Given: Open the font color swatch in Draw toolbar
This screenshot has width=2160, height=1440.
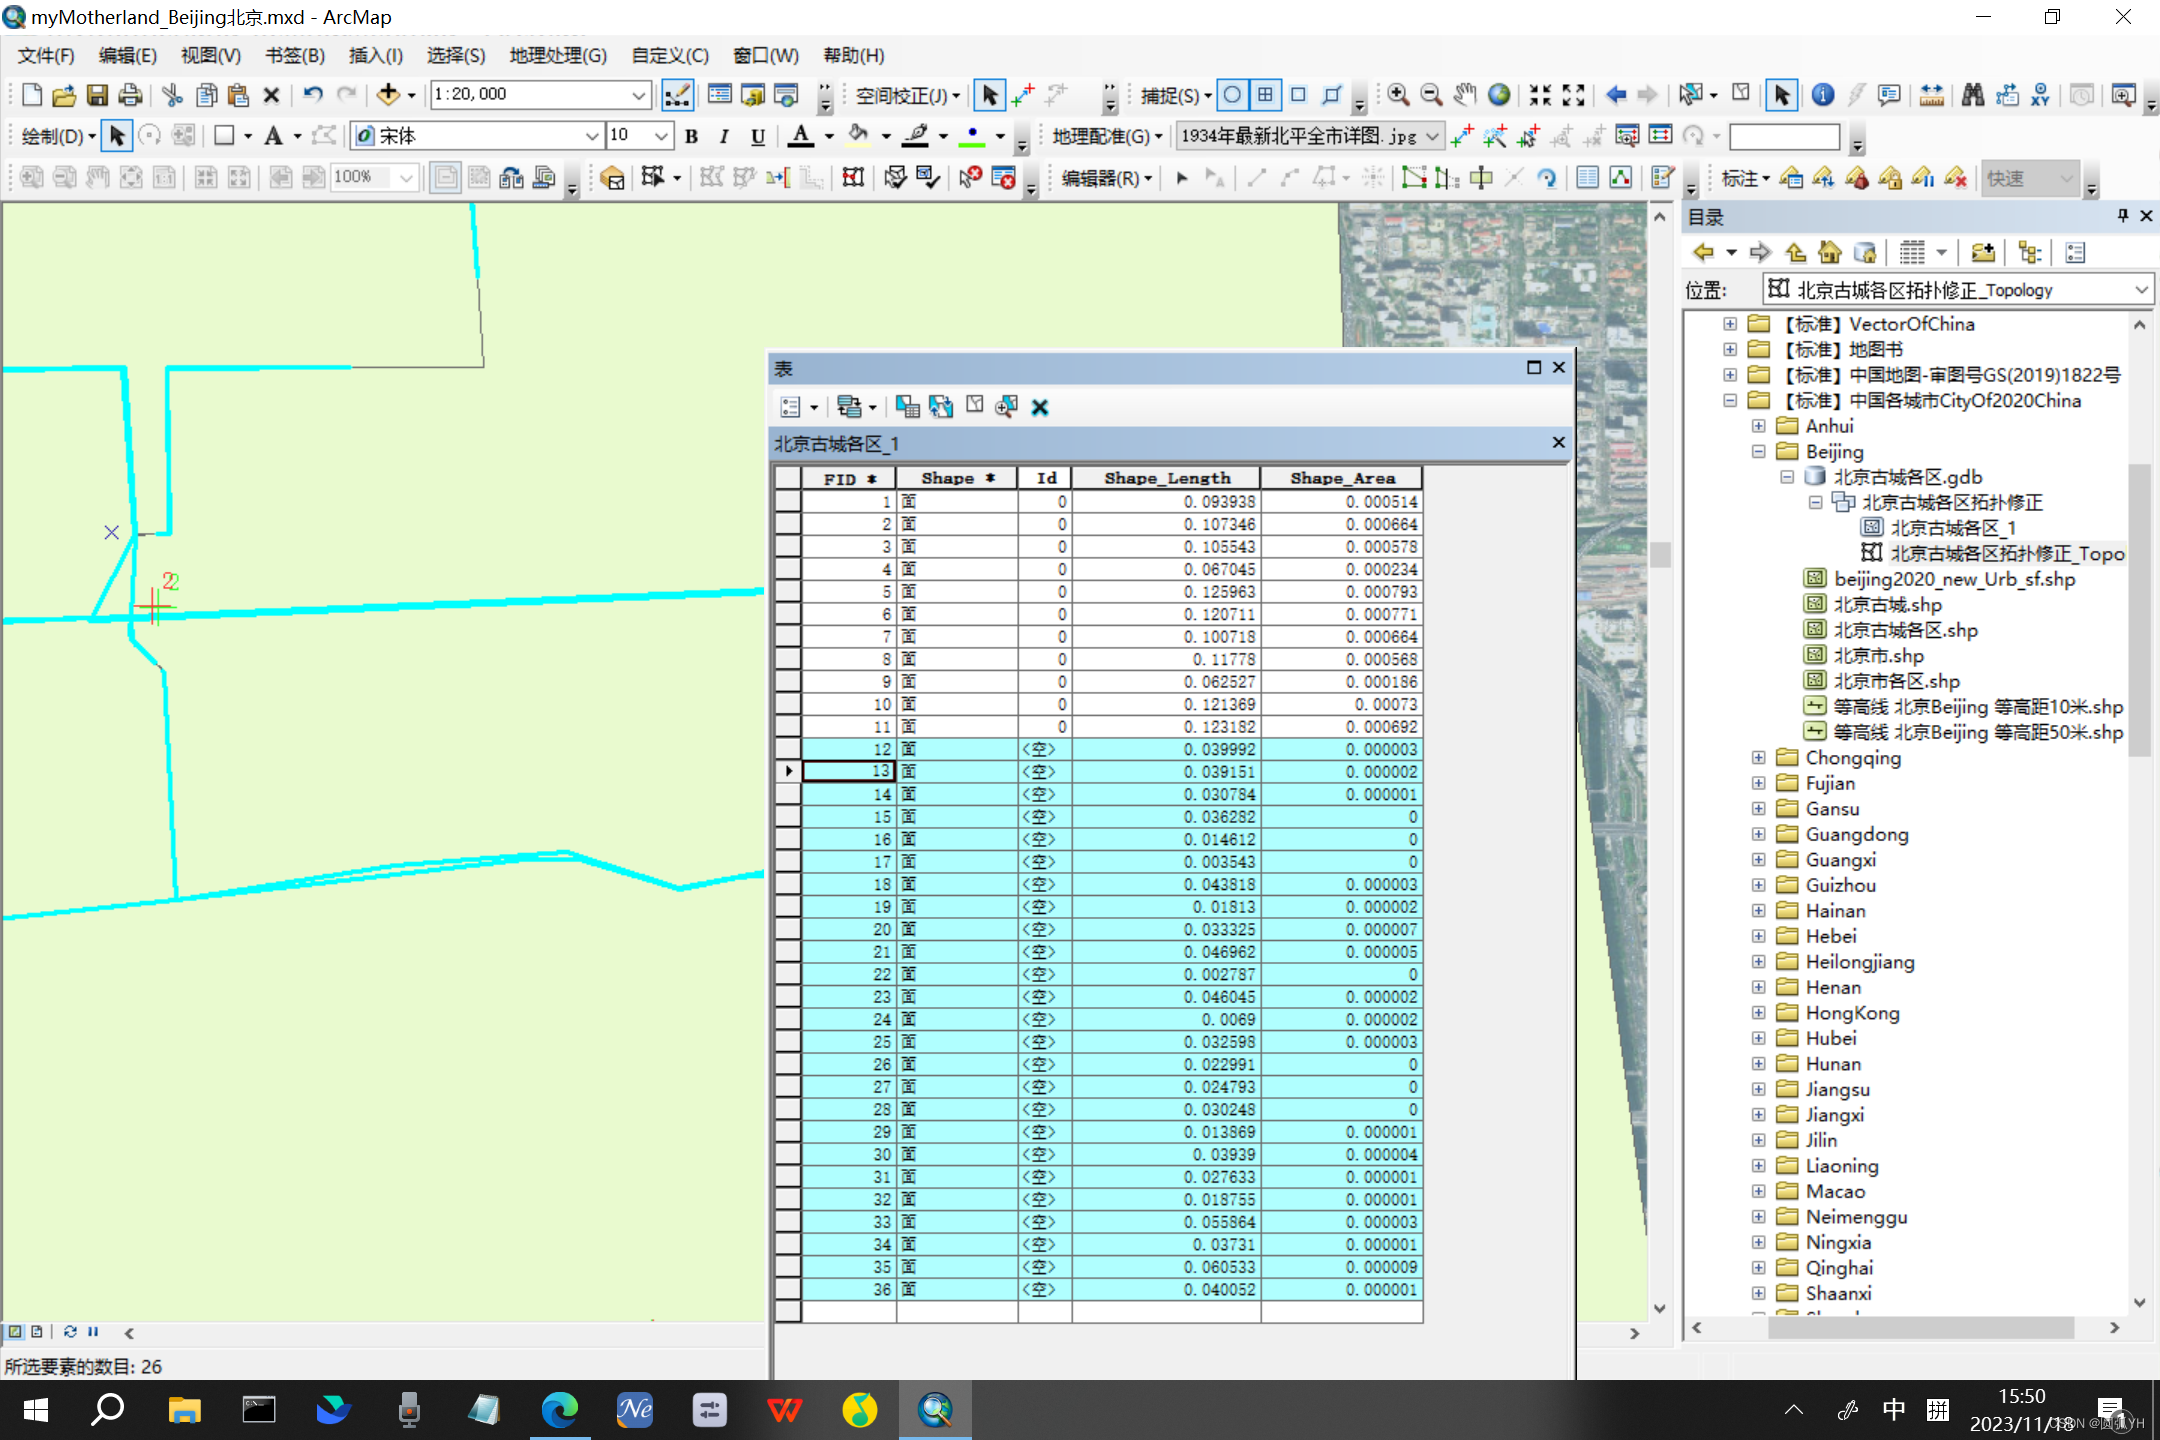Looking at the screenshot, I should tap(827, 136).
